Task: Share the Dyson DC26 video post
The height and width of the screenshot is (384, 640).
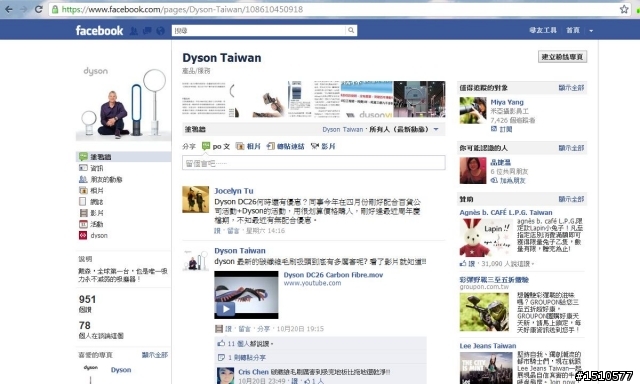Action: coord(264,329)
